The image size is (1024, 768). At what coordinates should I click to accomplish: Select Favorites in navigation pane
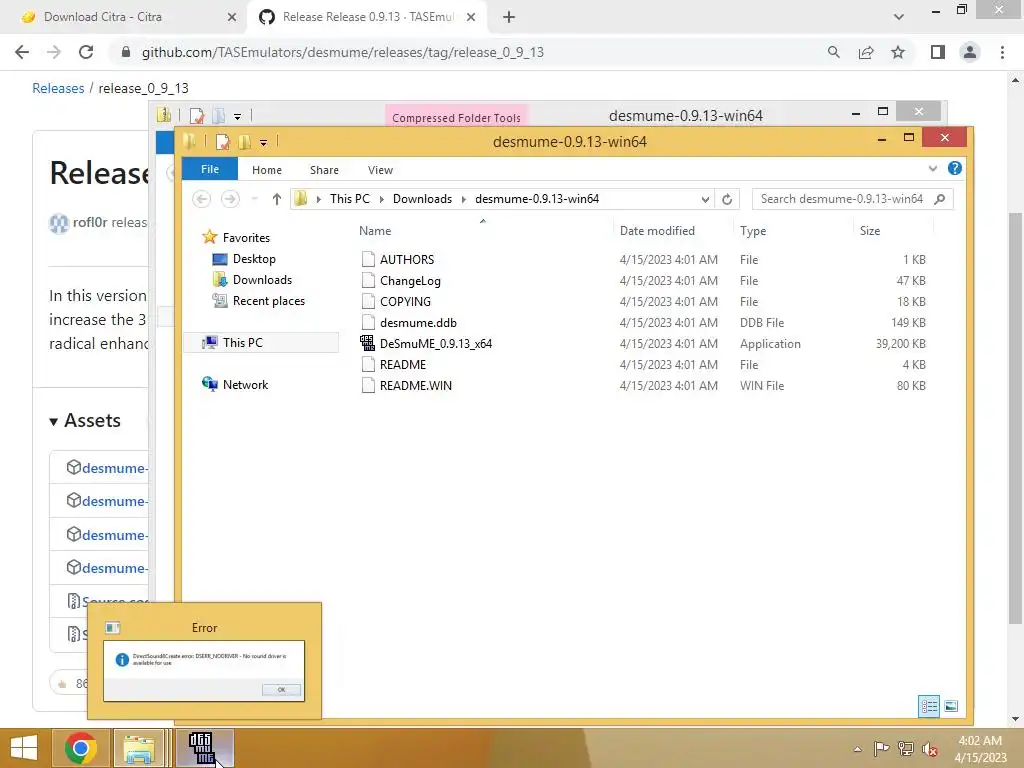246,238
